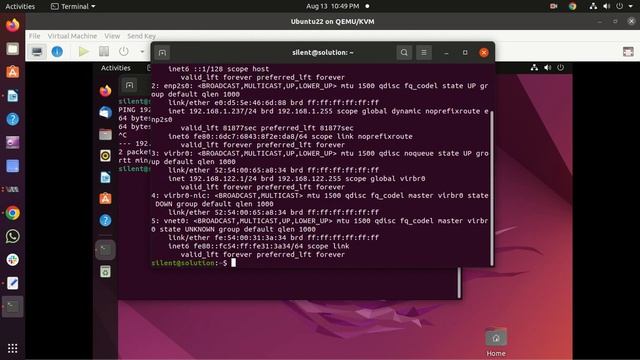The image size is (640, 360).
Task: Open LibreOffice Writer in host dock
Action: (x=13, y=96)
